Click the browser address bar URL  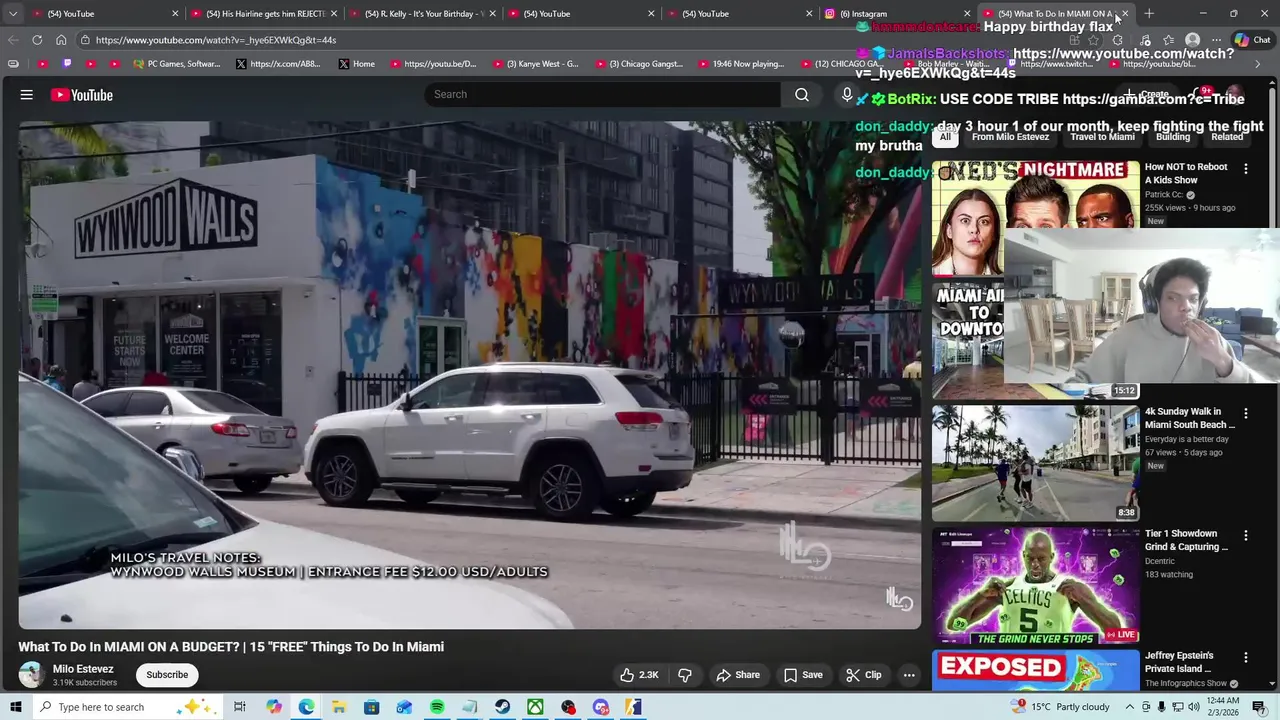pos(216,40)
